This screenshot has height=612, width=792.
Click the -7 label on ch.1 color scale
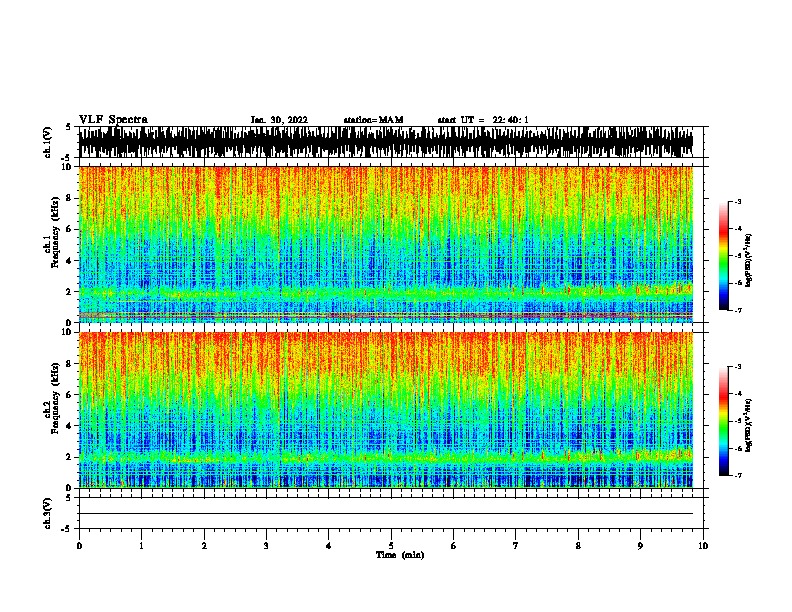pos(737,310)
